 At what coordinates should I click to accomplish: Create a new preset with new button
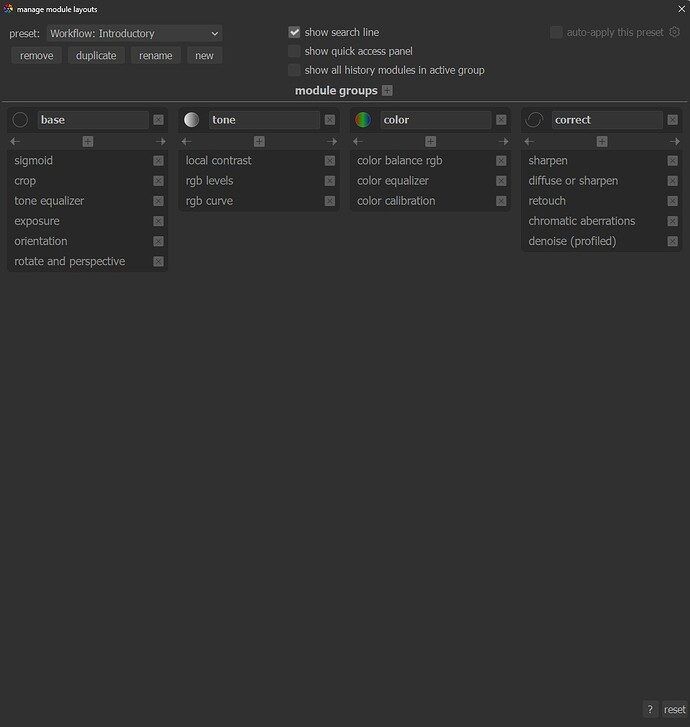[204, 56]
